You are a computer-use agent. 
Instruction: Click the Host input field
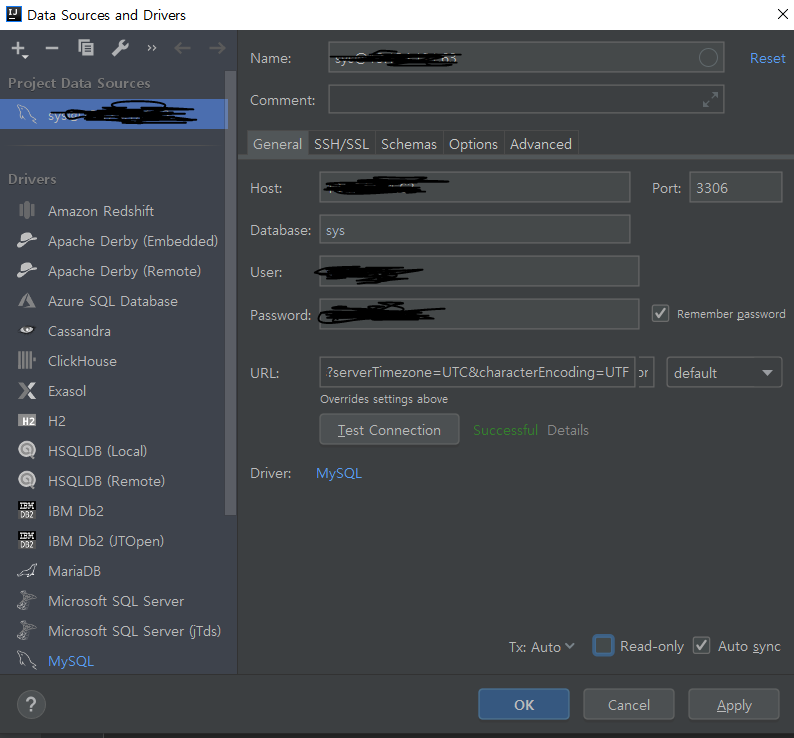click(x=474, y=187)
